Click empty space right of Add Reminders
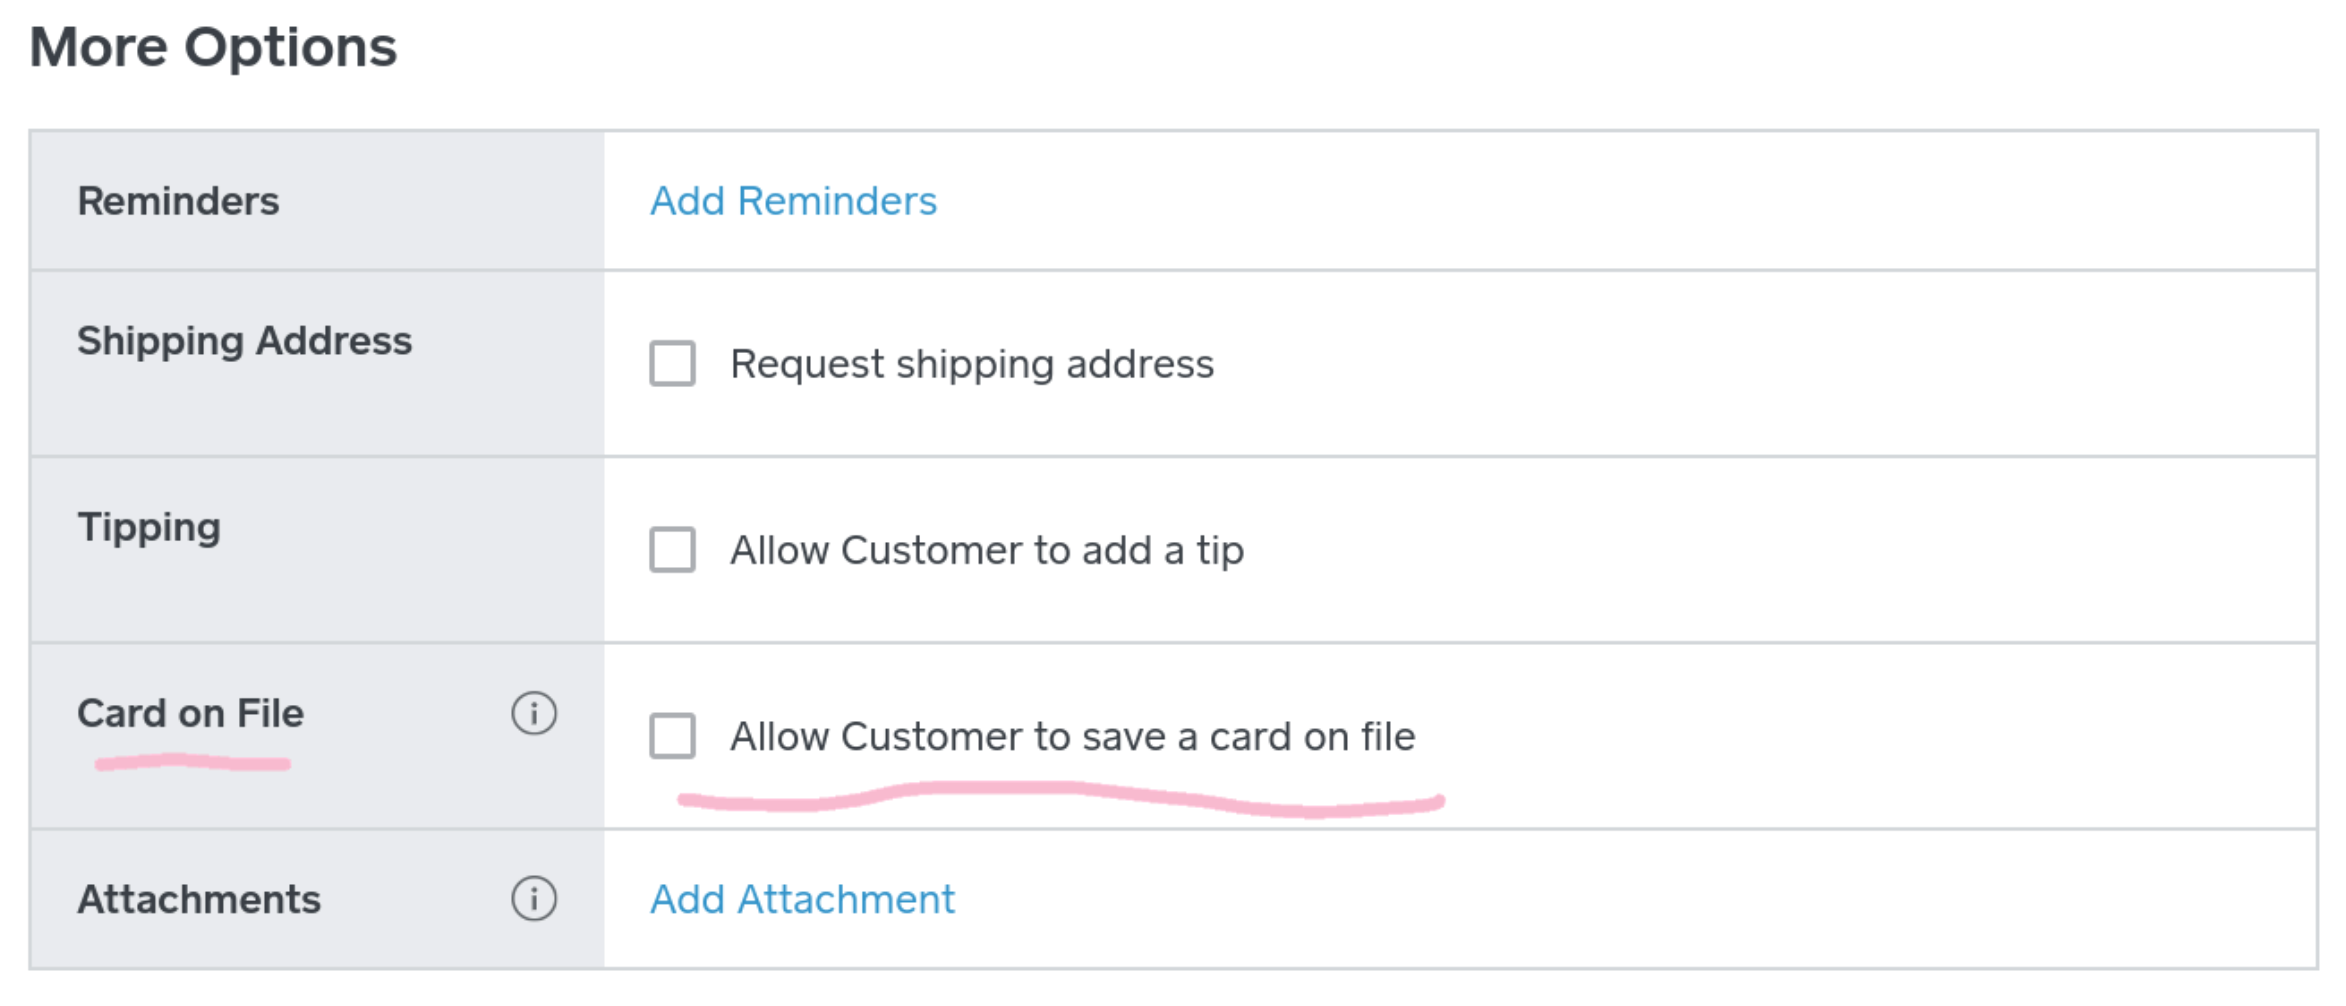The height and width of the screenshot is (1006, 2346). (1600, 201)
